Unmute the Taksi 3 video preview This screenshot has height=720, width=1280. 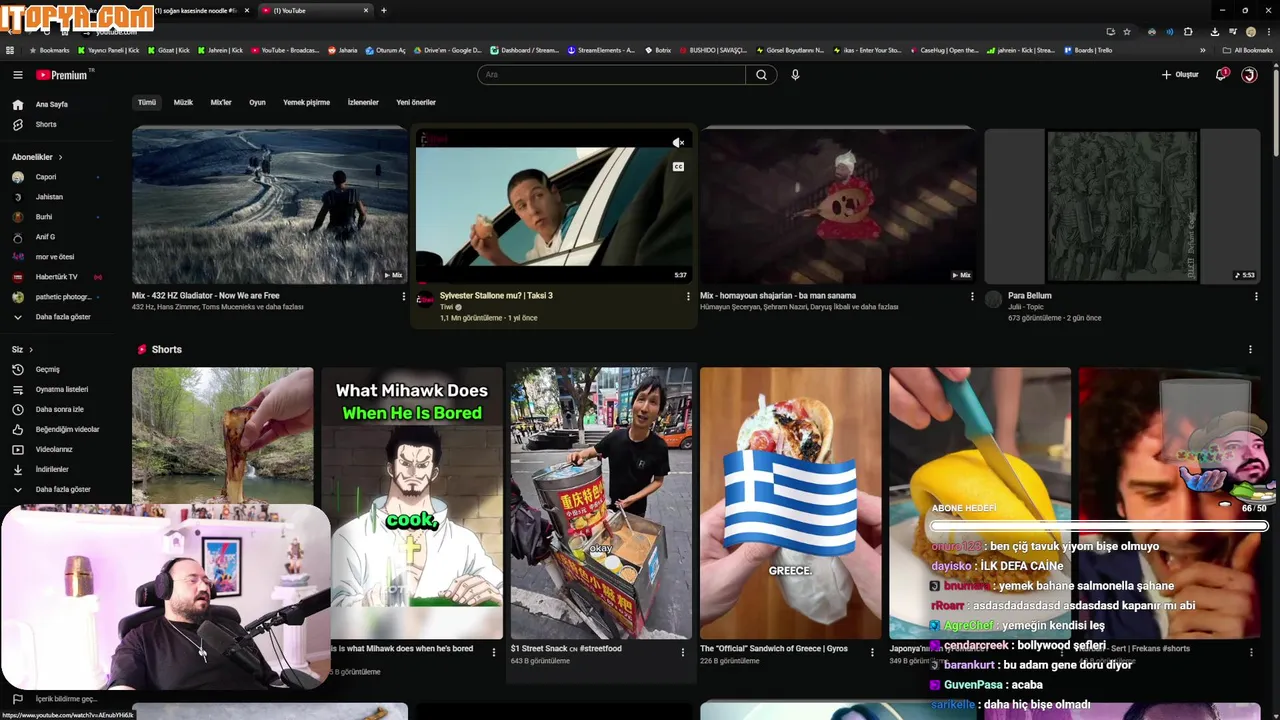[678, 143]
